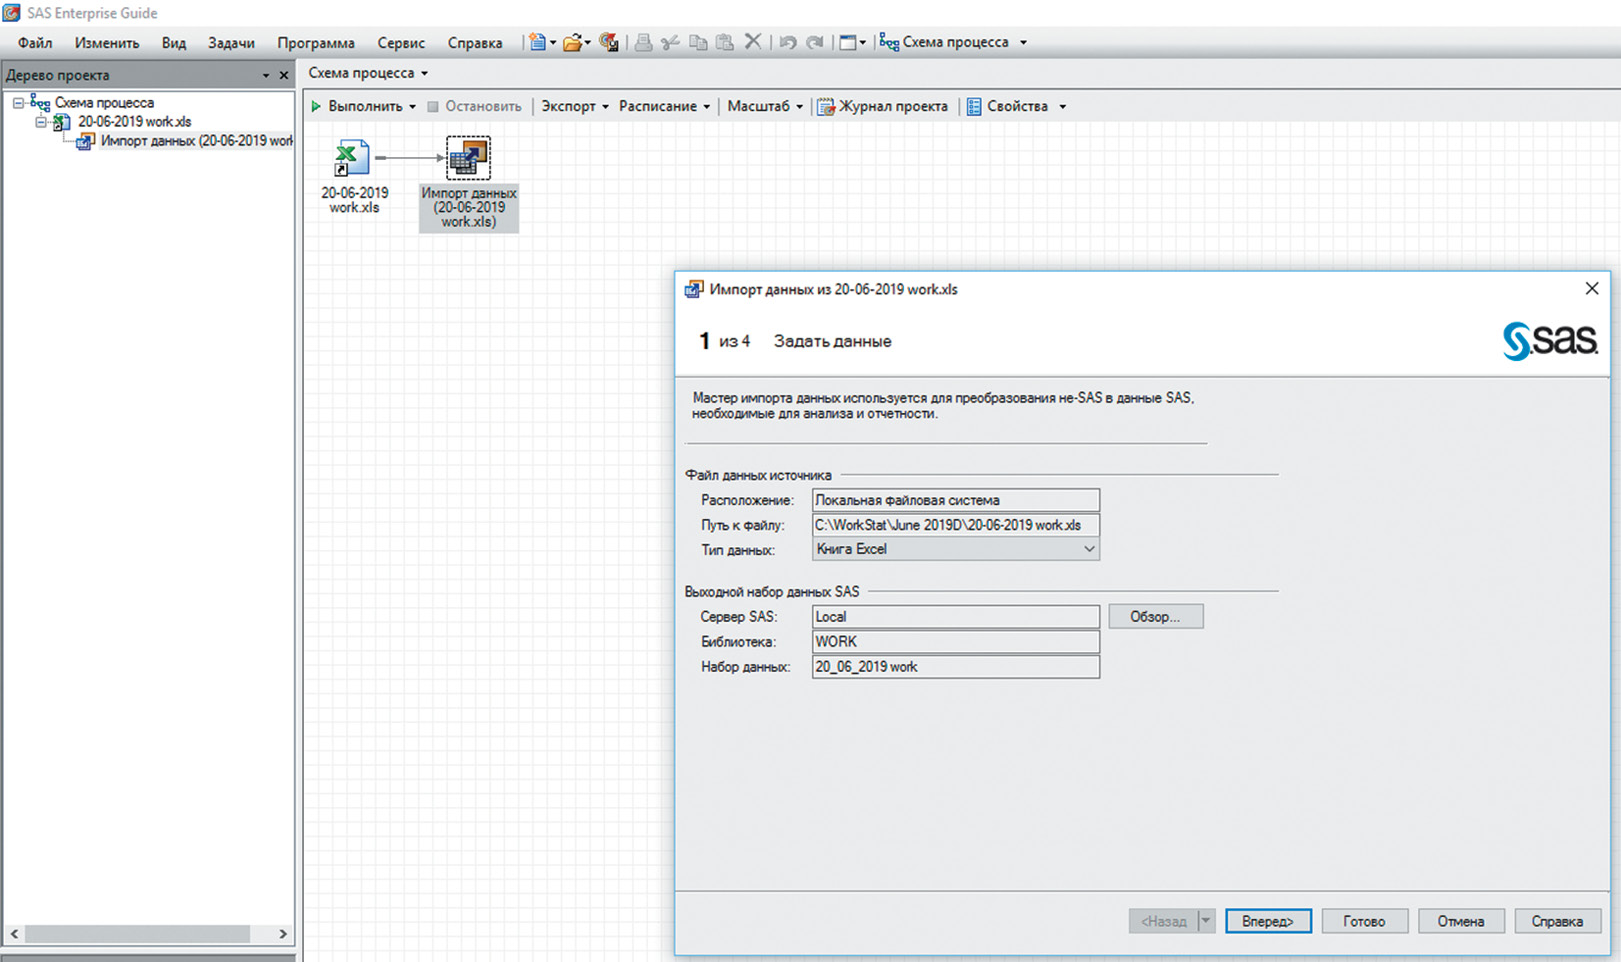1621x962 pixels.
Task: Click the Paste toolbar icon
Action: tap(725, 42)
